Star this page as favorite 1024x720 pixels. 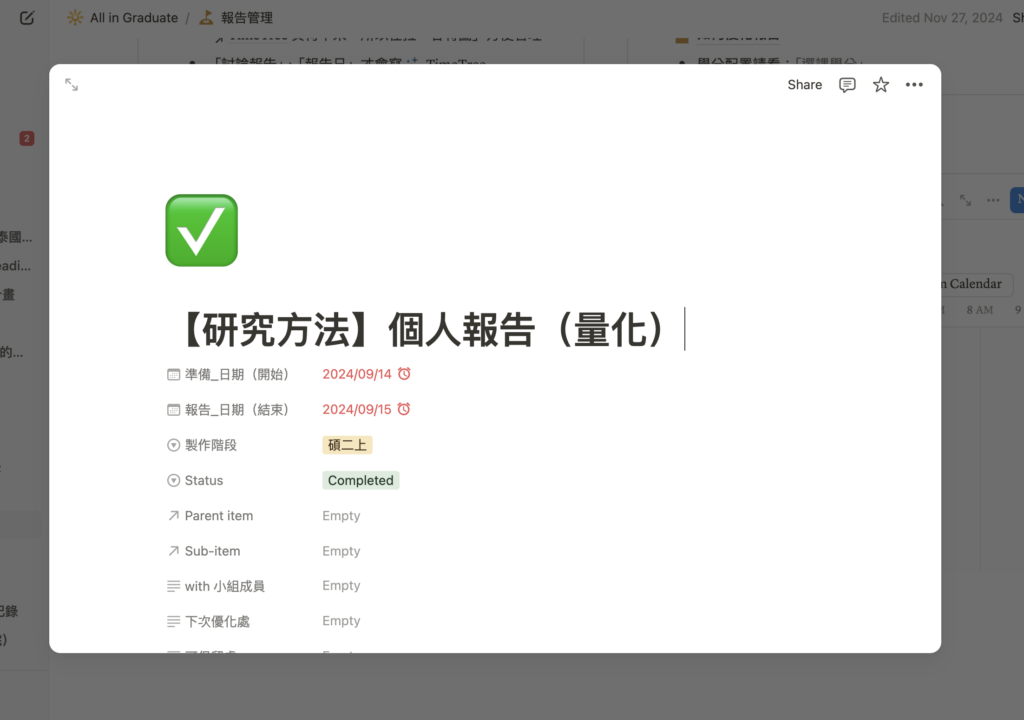tap(881, 85)
